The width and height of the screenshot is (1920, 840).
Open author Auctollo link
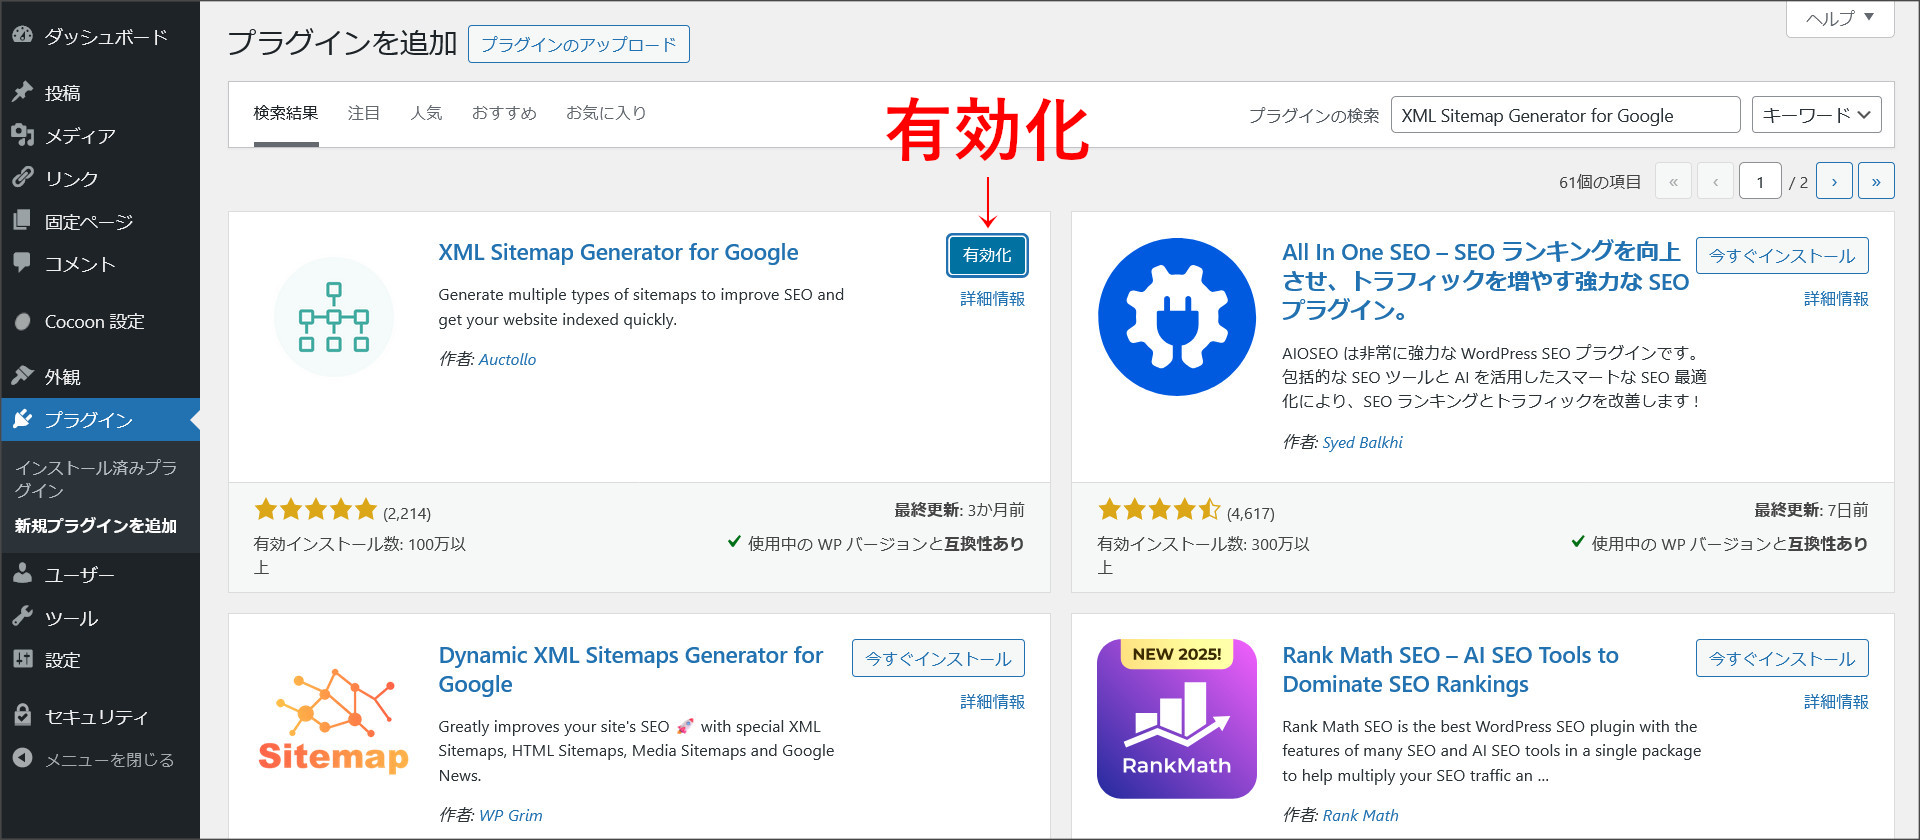point(507,359)
